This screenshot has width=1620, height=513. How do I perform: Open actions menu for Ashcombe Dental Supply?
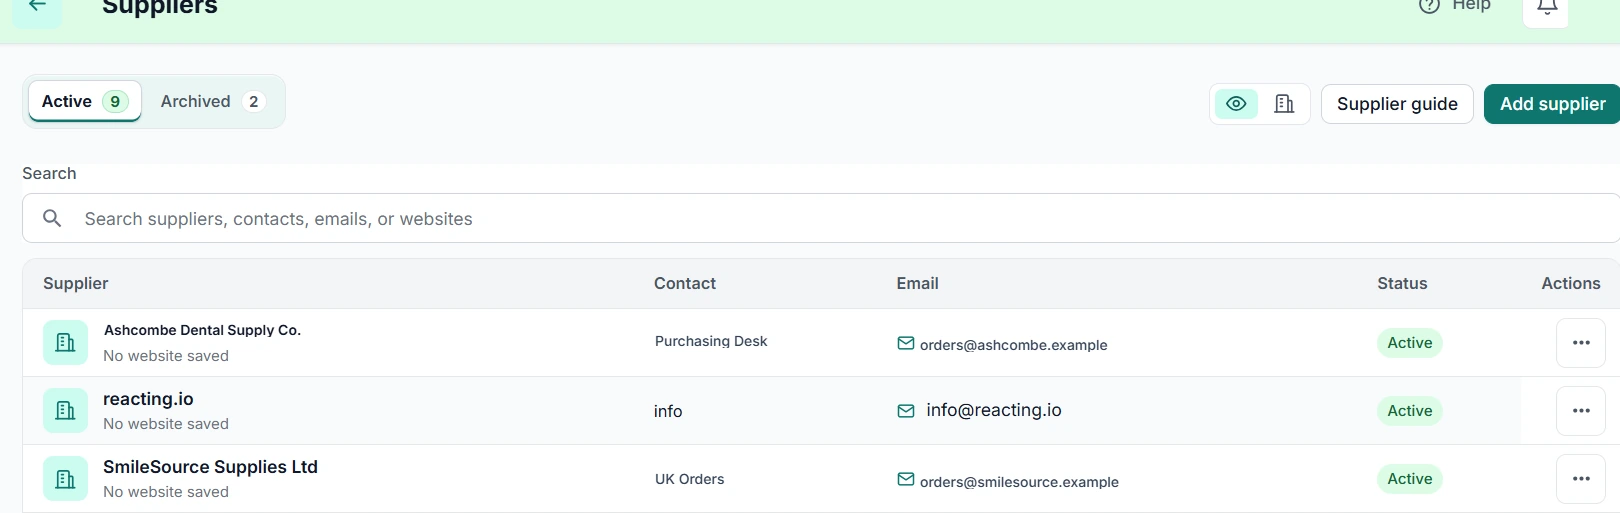point(1580,343)
